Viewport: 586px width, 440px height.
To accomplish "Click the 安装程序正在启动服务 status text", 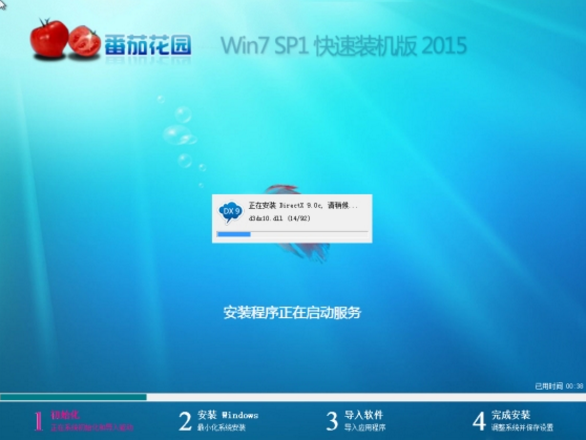I will [x=292, y=313].
